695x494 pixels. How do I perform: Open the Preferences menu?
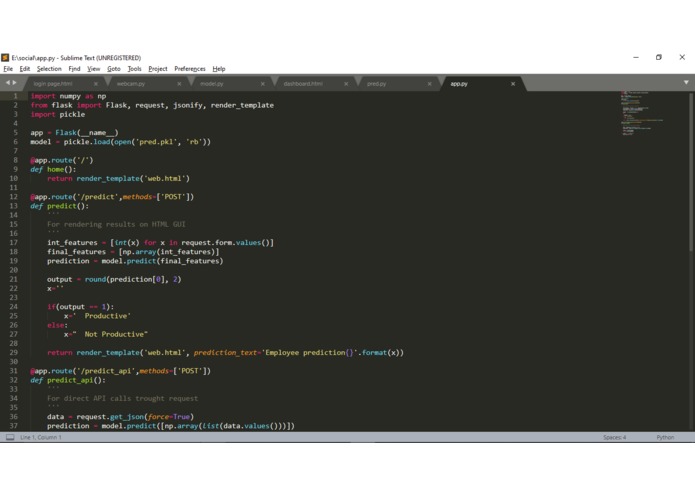[x=190, y=69]
